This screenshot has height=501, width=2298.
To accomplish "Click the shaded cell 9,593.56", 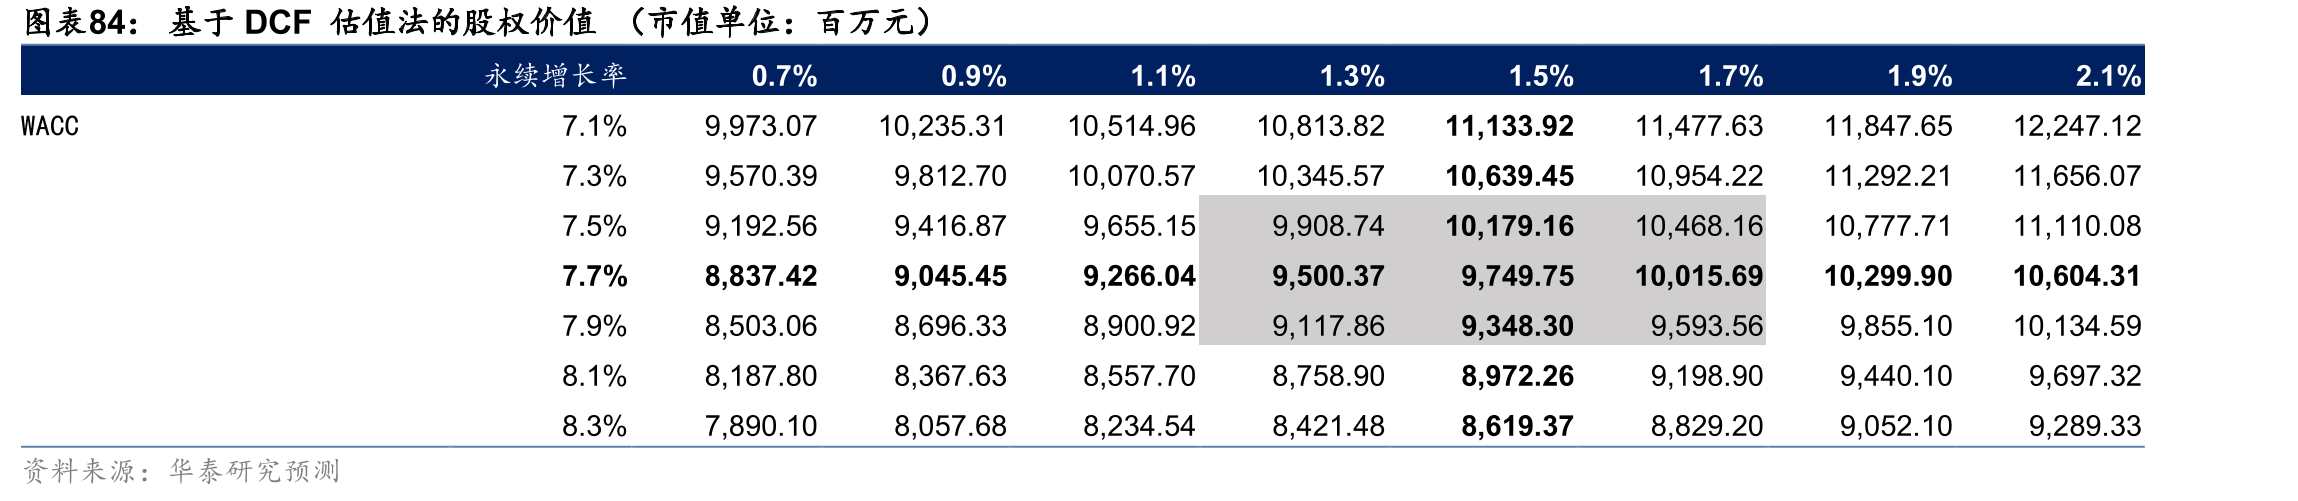I will point(1706,326).
